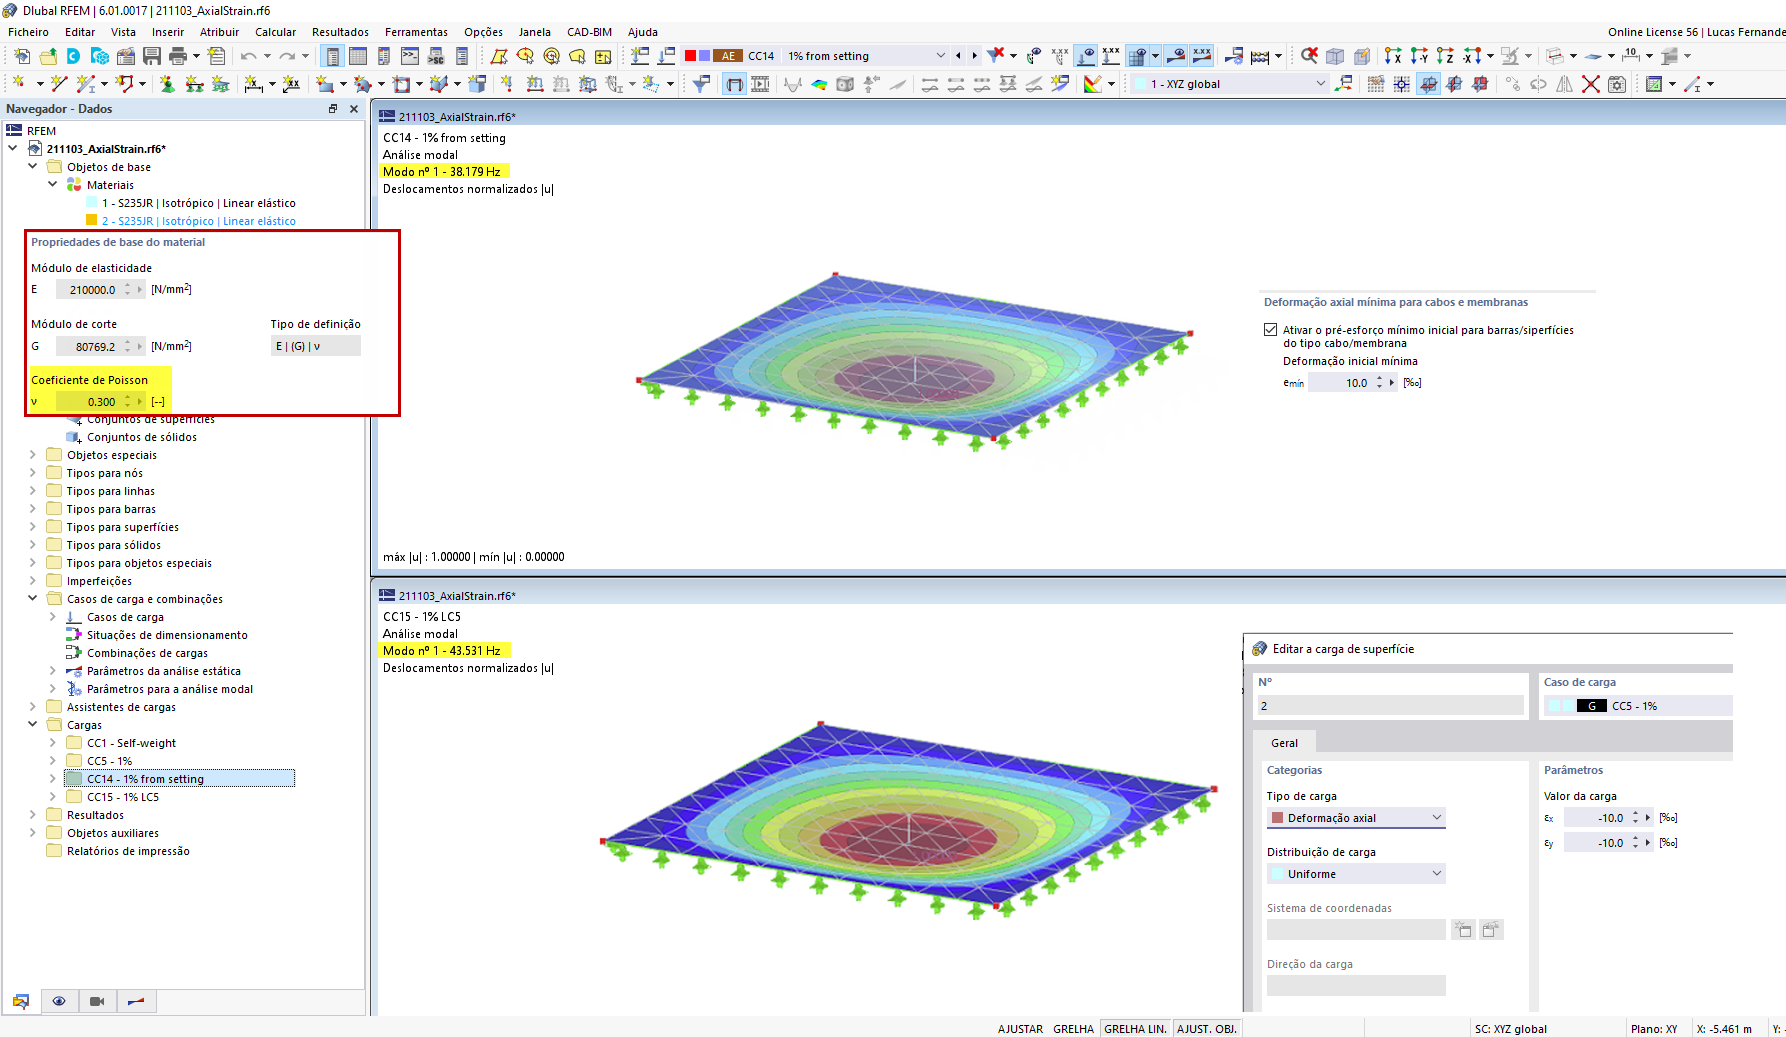Screen dimensions: 1786x1037
Task: Click the mirror tool icon
Action: coord(1565,84)
